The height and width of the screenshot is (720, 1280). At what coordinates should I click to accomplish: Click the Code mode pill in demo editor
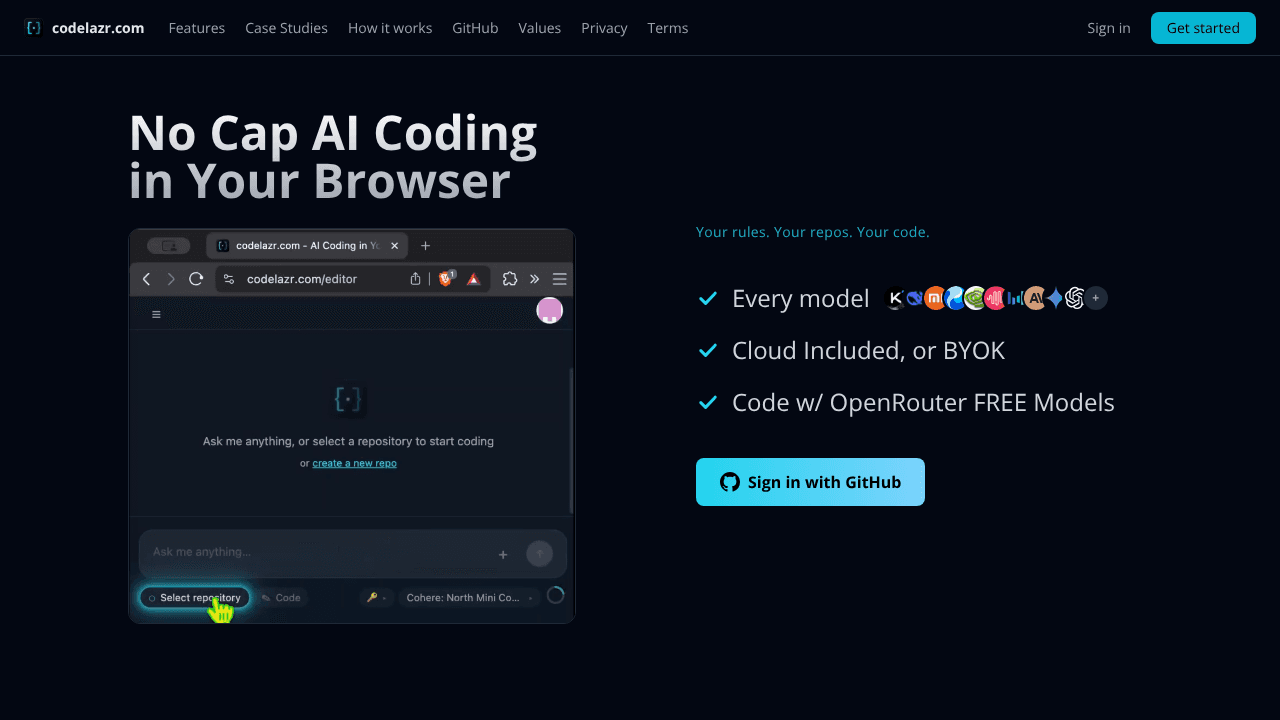point(281,597)
